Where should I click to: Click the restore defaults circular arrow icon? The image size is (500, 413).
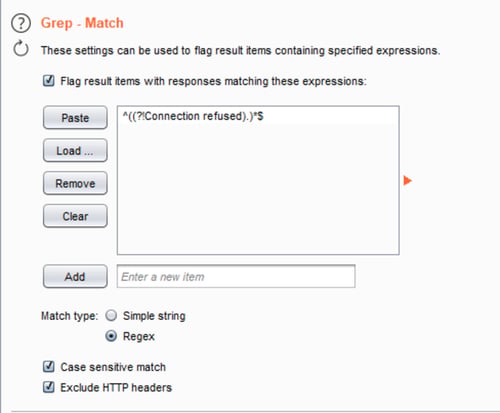click(x=21, y=49)
